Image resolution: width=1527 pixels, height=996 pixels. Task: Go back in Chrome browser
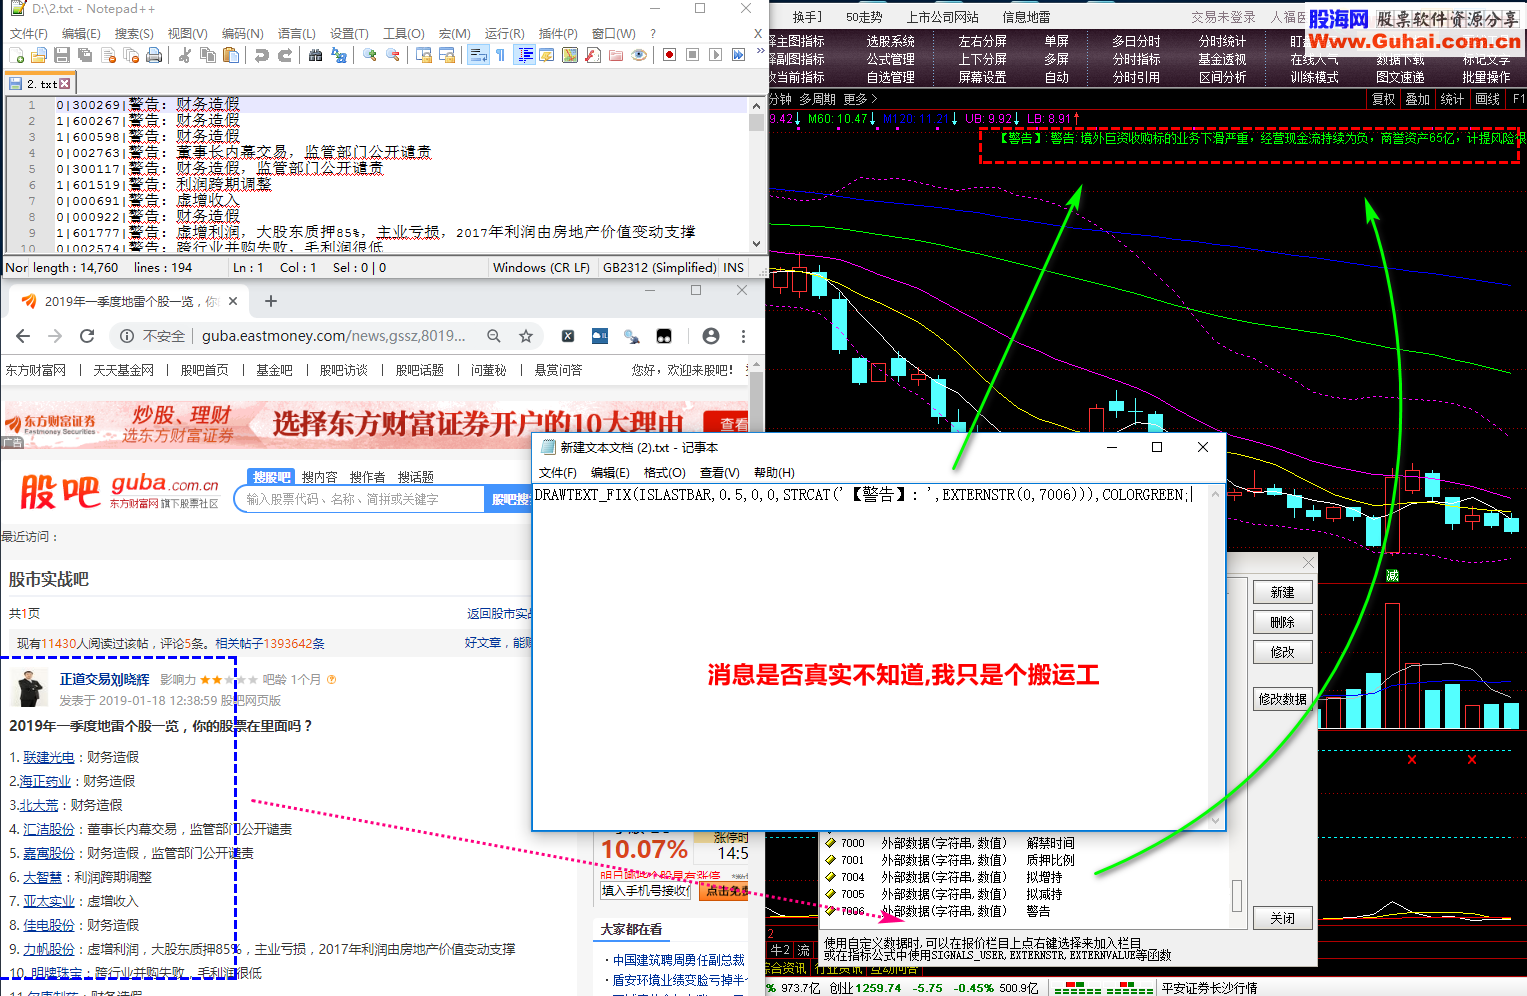click(x=22, y=336)
